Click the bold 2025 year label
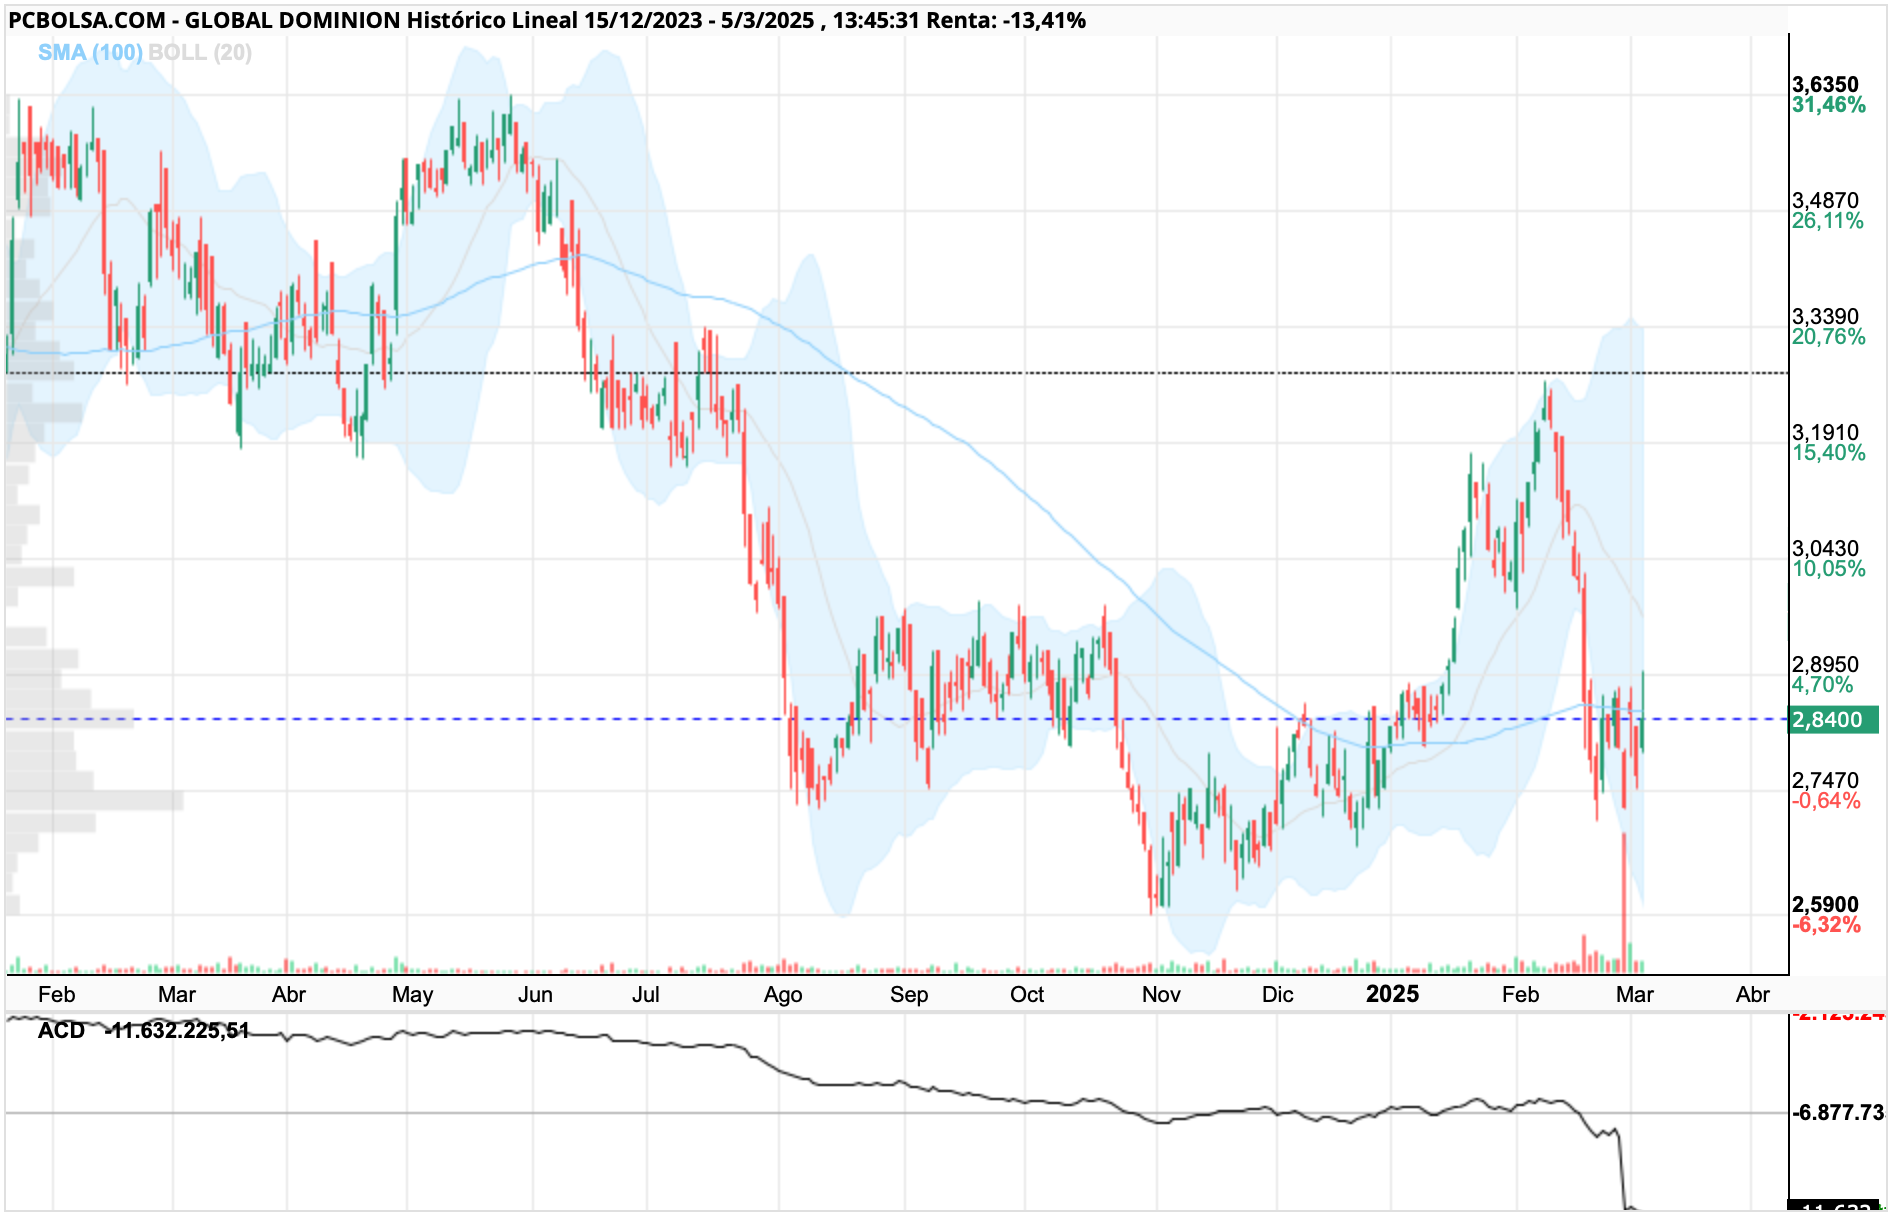 click(1392, 993)
